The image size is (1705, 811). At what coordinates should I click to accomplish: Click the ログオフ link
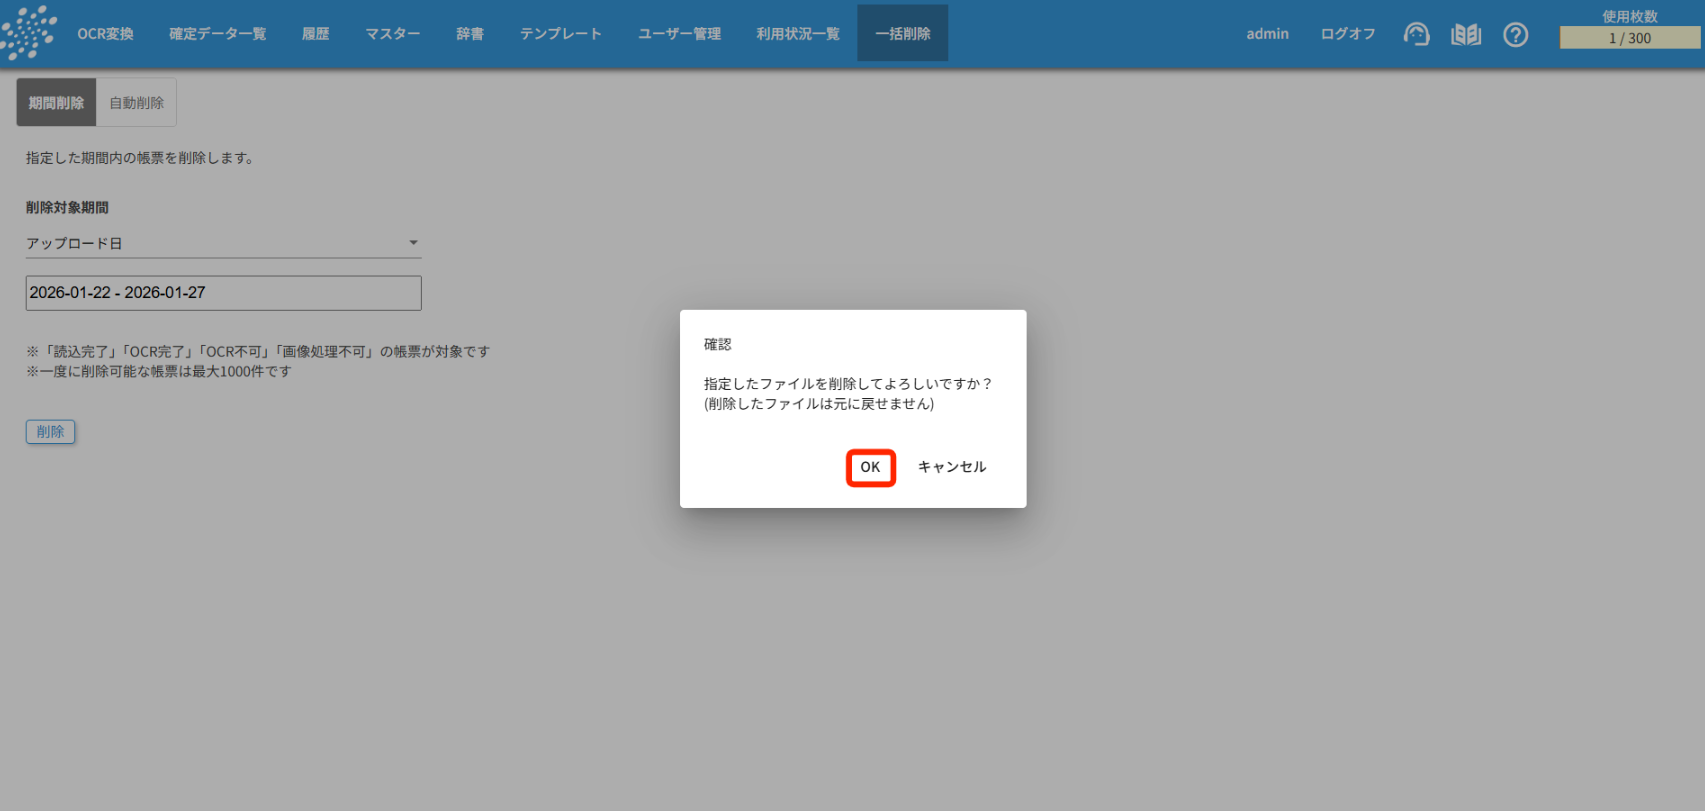click(1347, 34)
